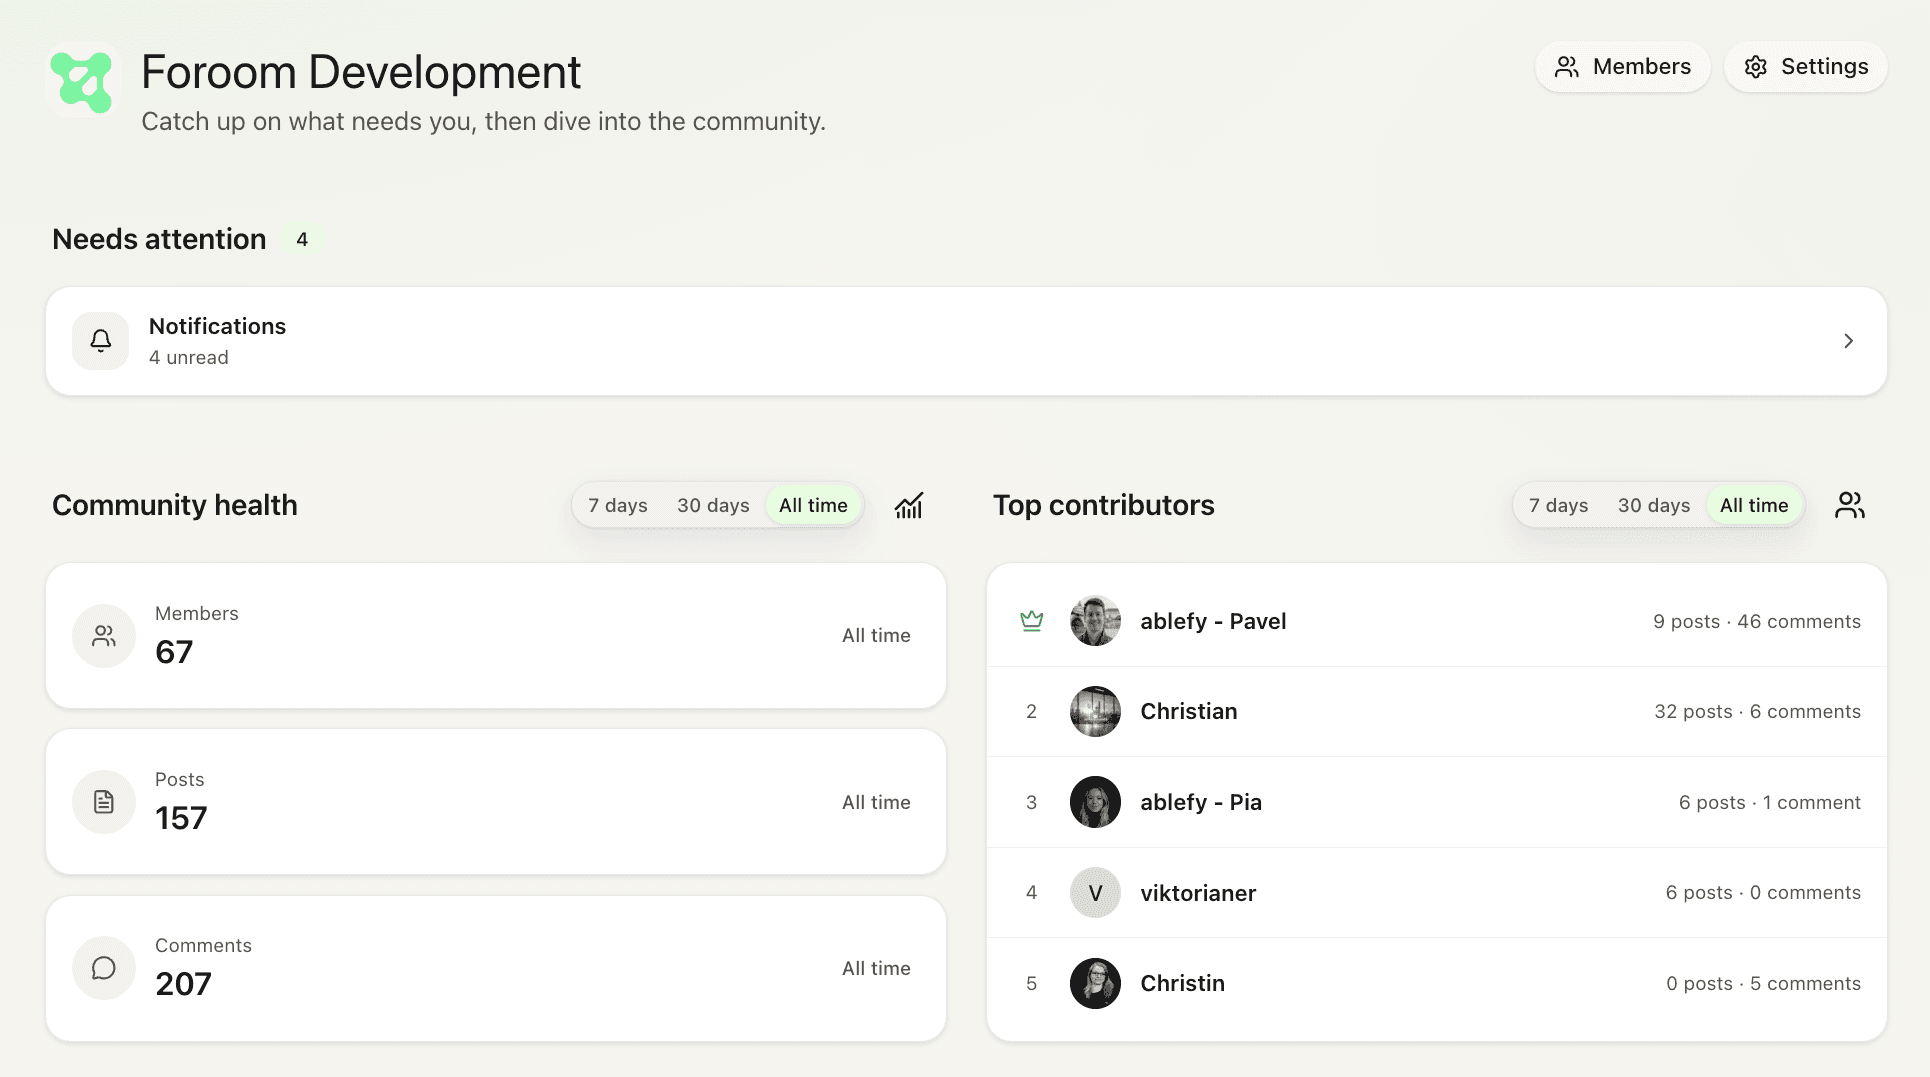
Task: Open the Notifications 4 unread row
Action: point(966,341)
